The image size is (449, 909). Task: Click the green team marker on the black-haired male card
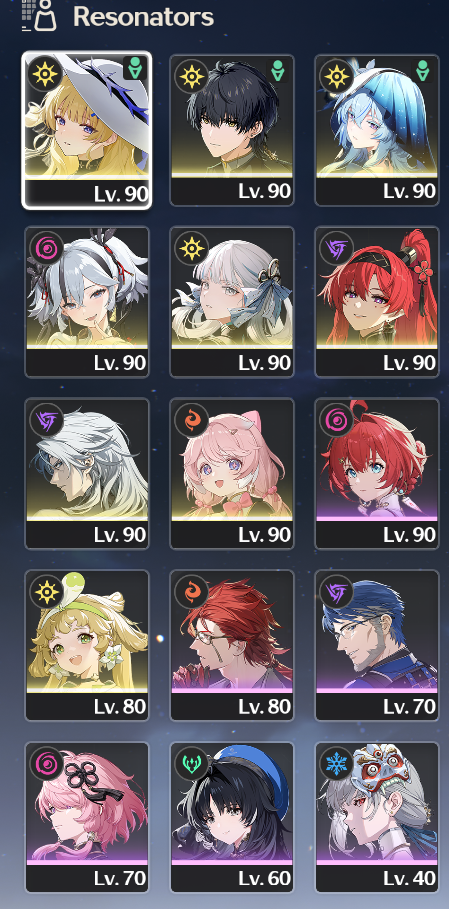pos(279,72)
